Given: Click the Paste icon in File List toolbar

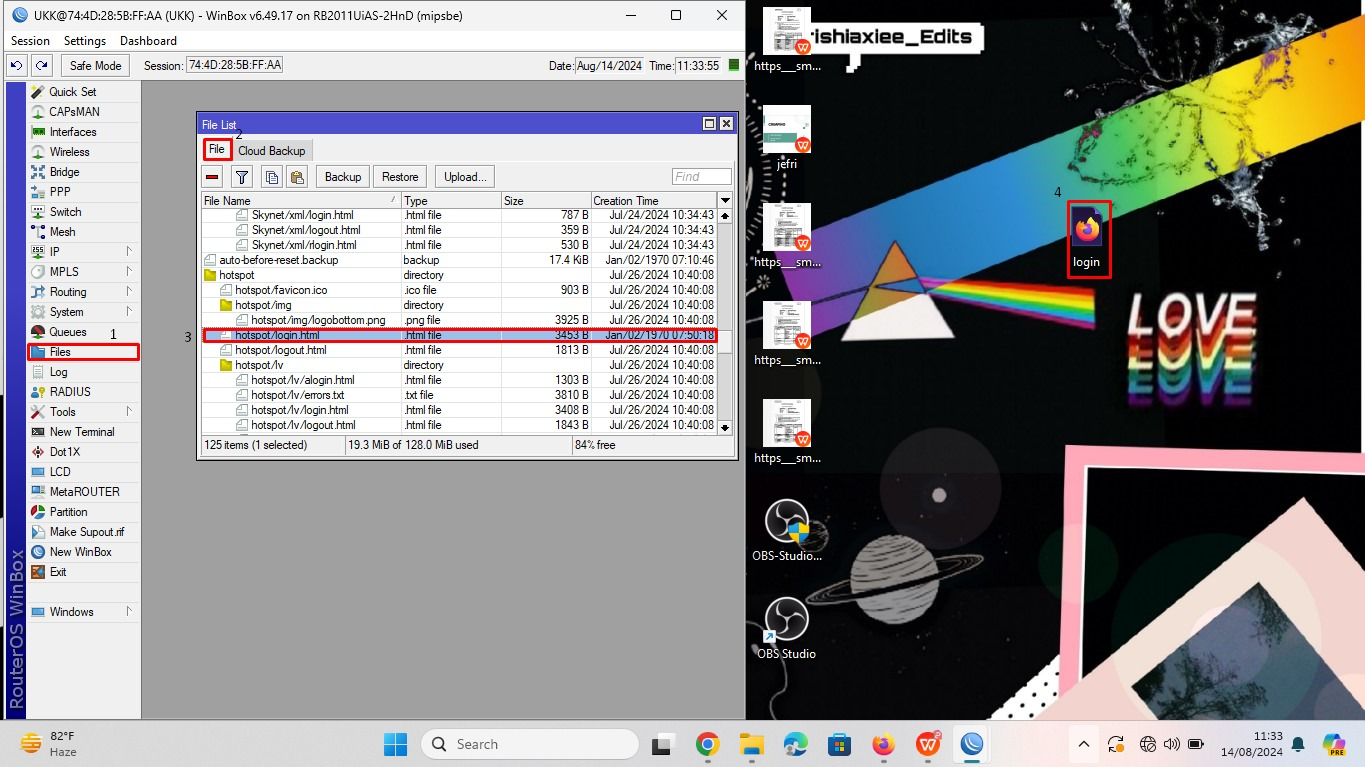Looking at the screenshot, I should point(296,177).
